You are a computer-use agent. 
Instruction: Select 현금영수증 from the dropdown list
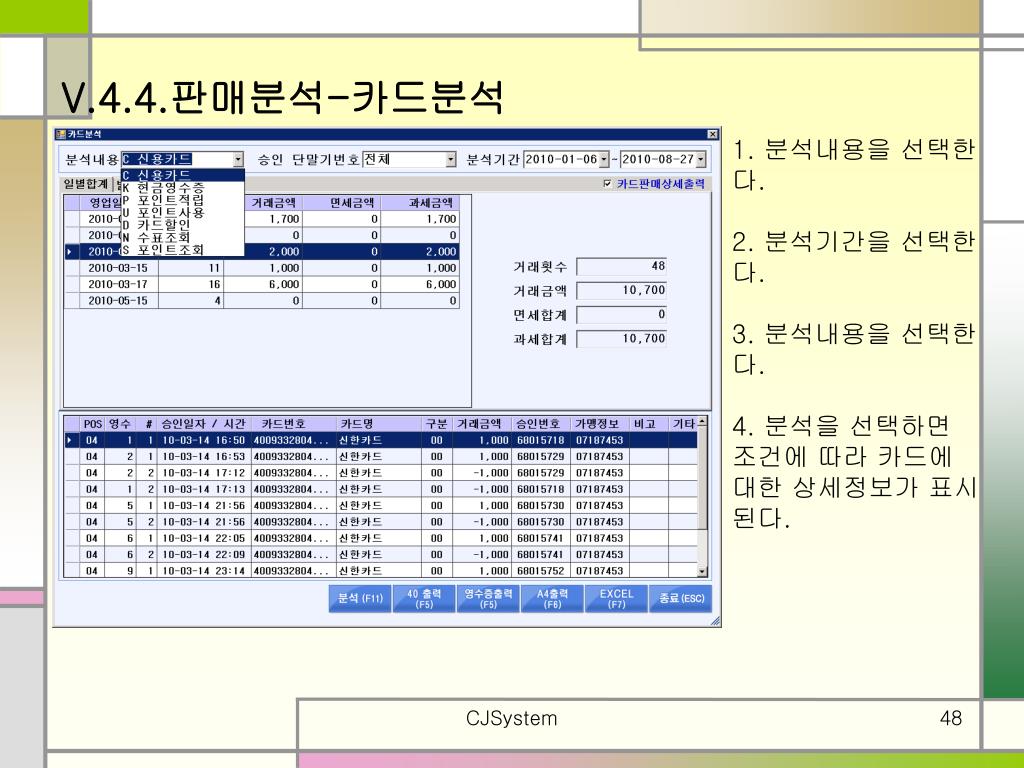182,187
